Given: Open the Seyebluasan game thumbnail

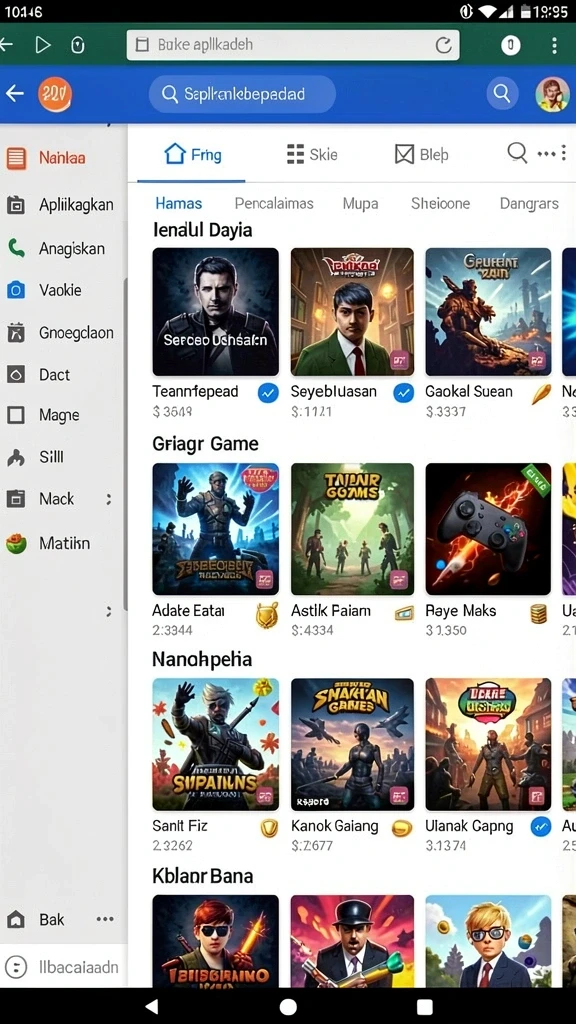Looking at the screenshot, I should [x=352, y=312].
